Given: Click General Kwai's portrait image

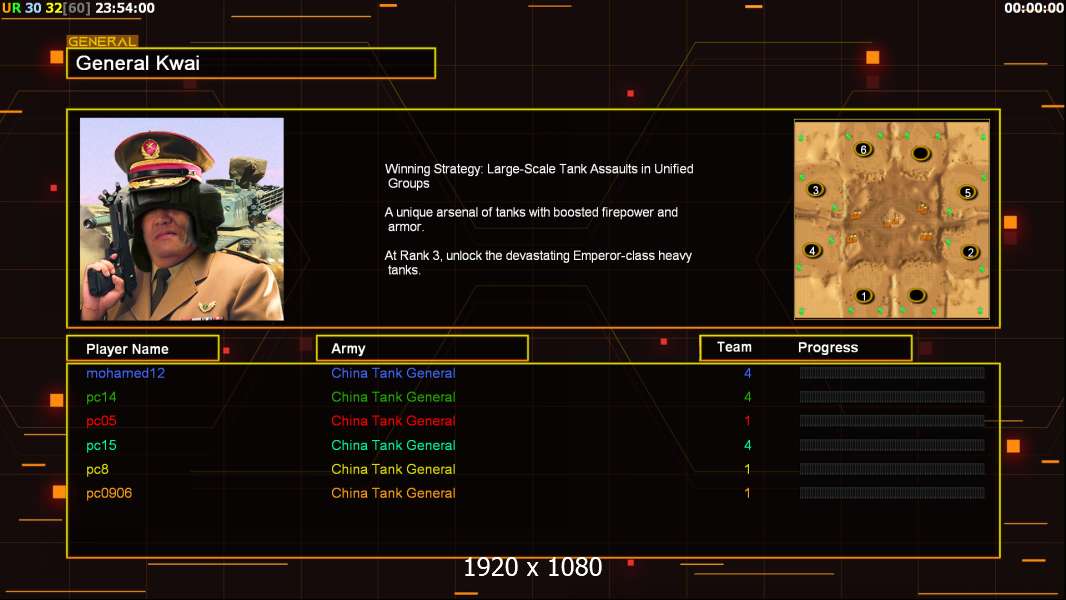Looking at the screenshot, I should coord(182,219).
